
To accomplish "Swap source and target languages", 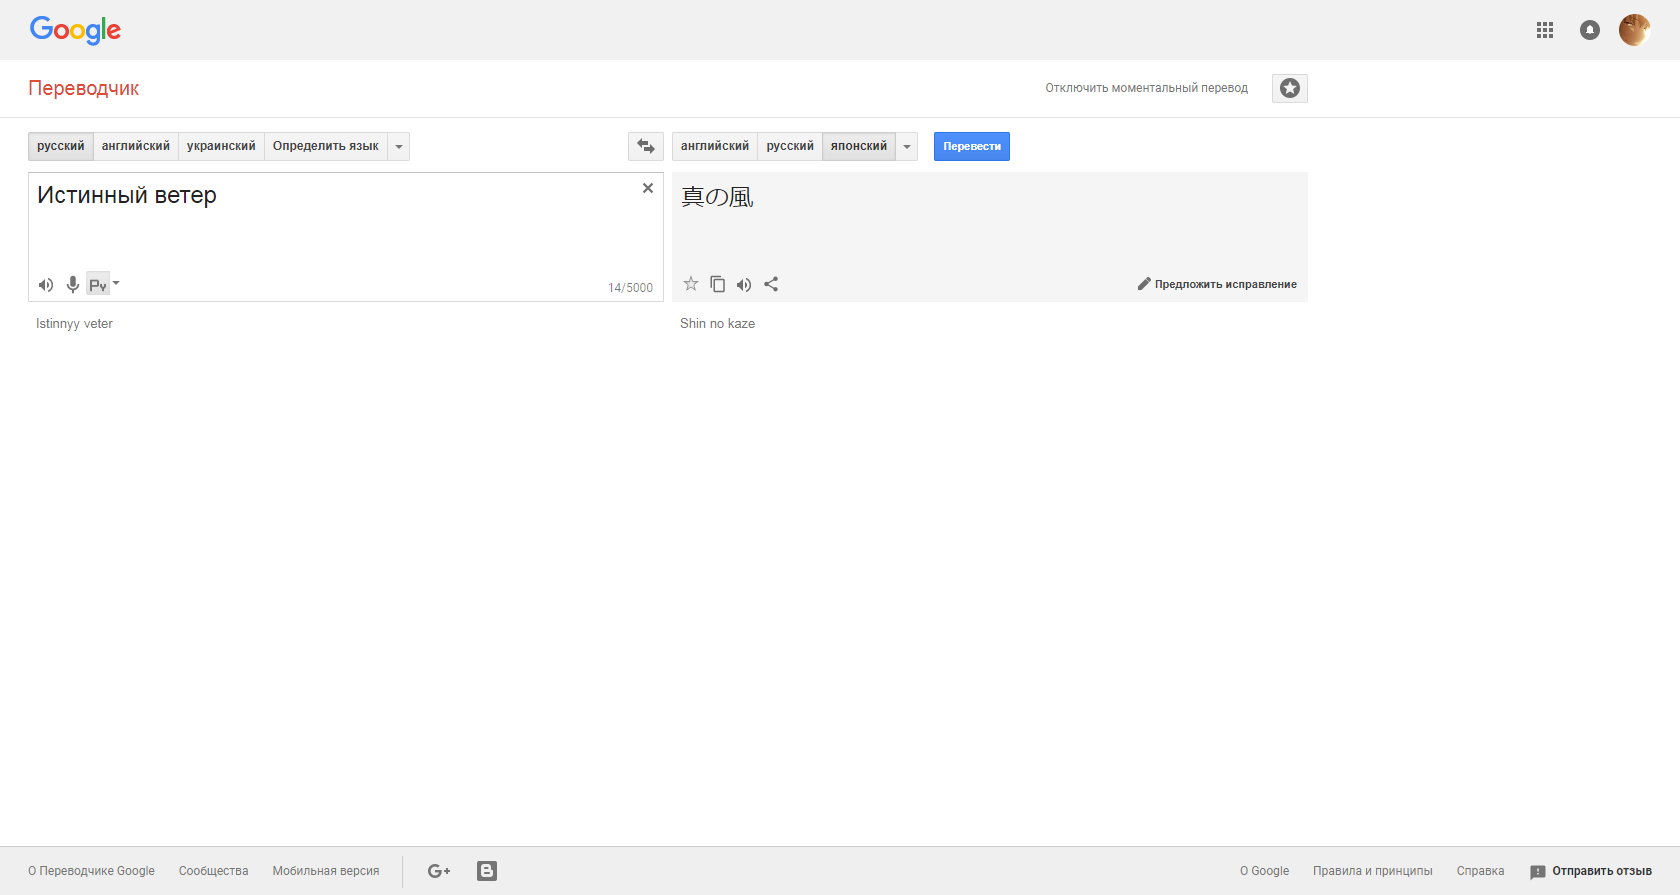I will click(646, 146).
